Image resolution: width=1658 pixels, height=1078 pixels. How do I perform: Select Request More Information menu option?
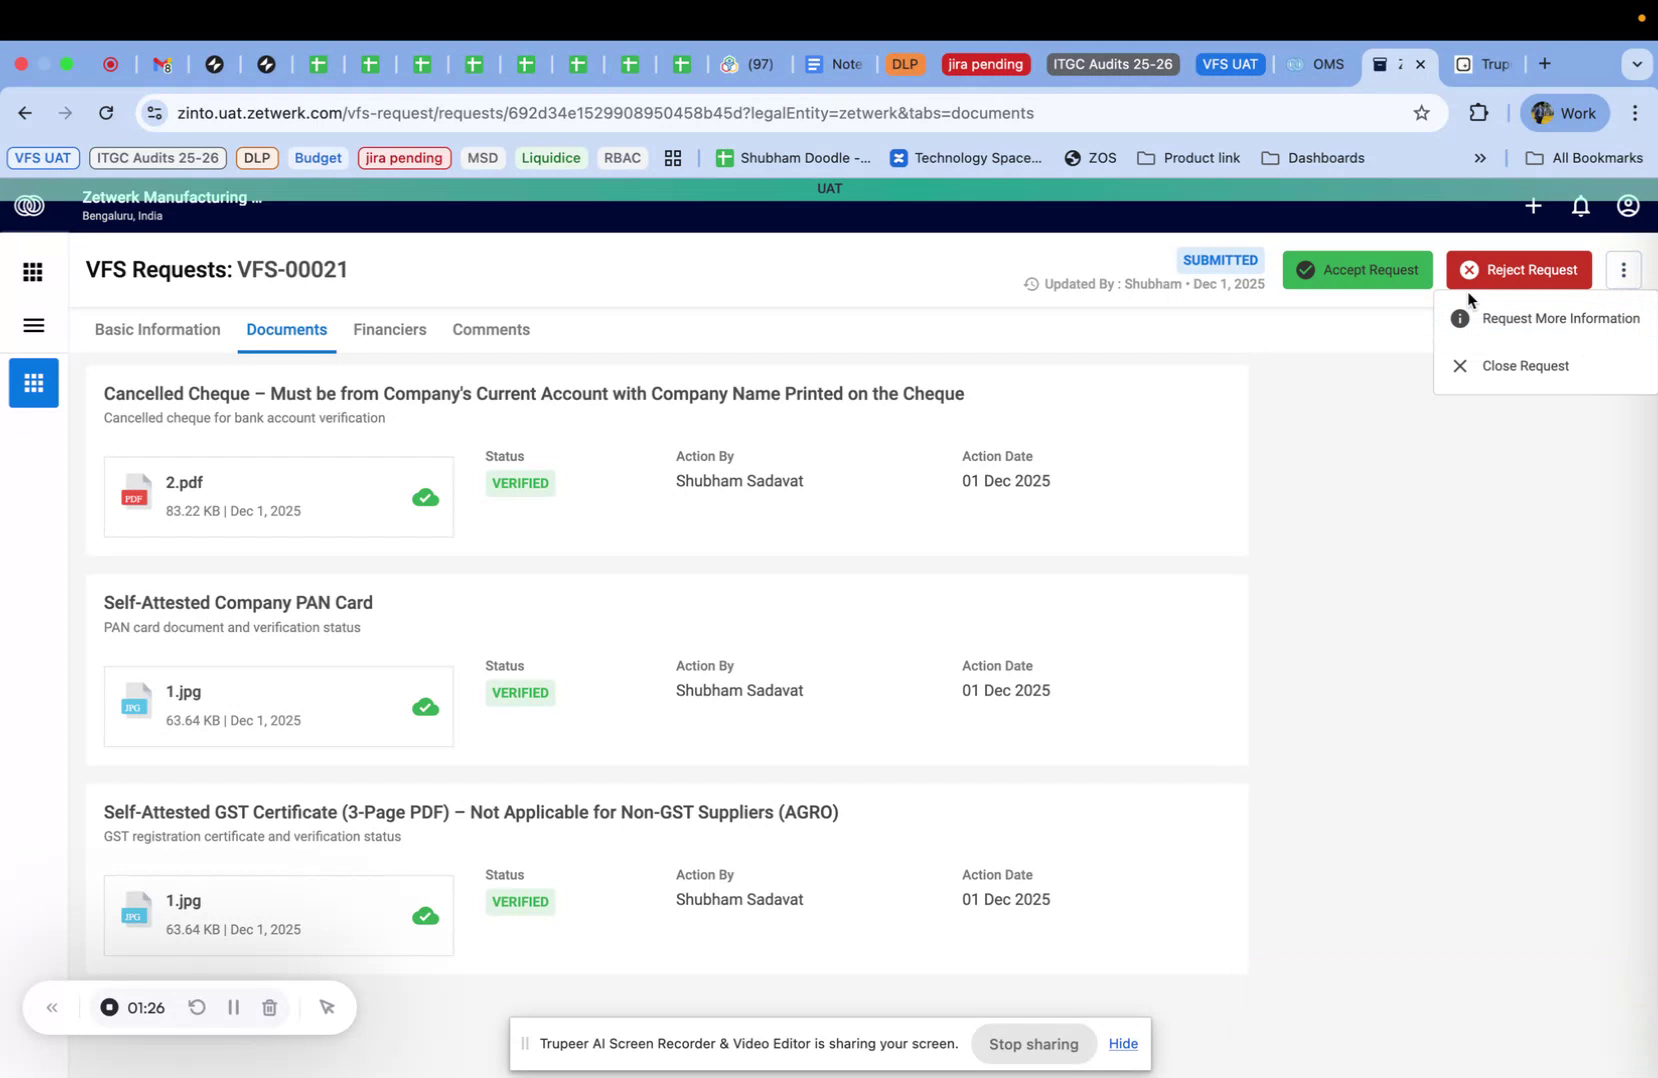coord(1560,318)
